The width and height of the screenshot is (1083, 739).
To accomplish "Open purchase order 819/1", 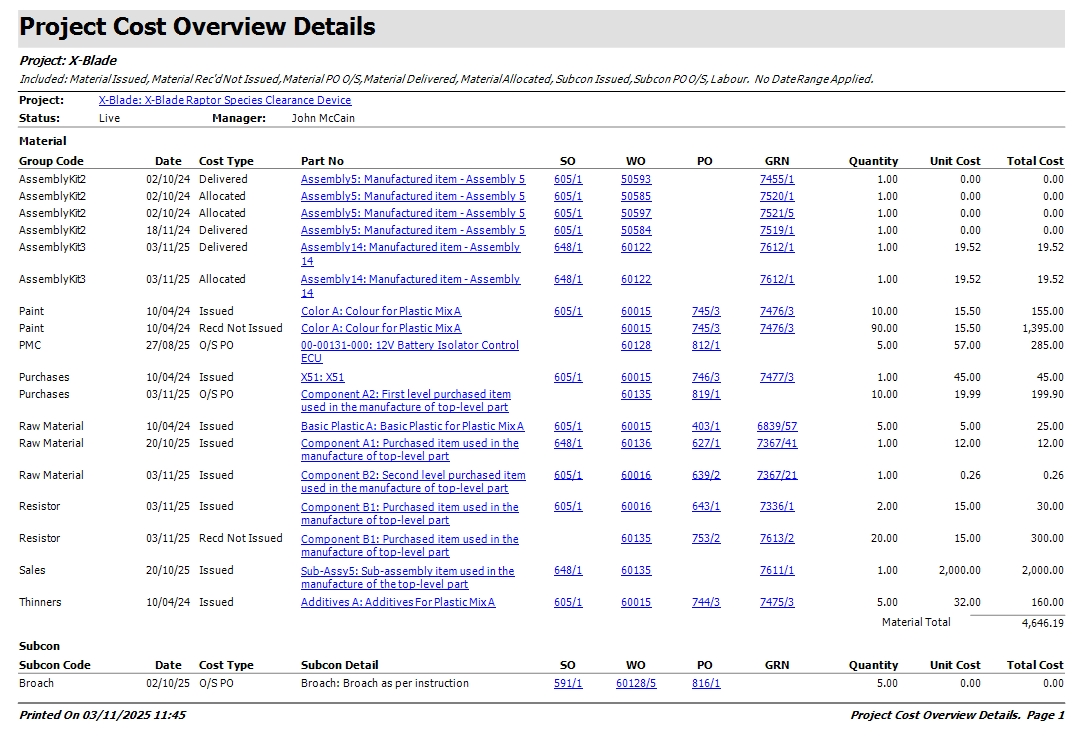I will tap(705, 395).
